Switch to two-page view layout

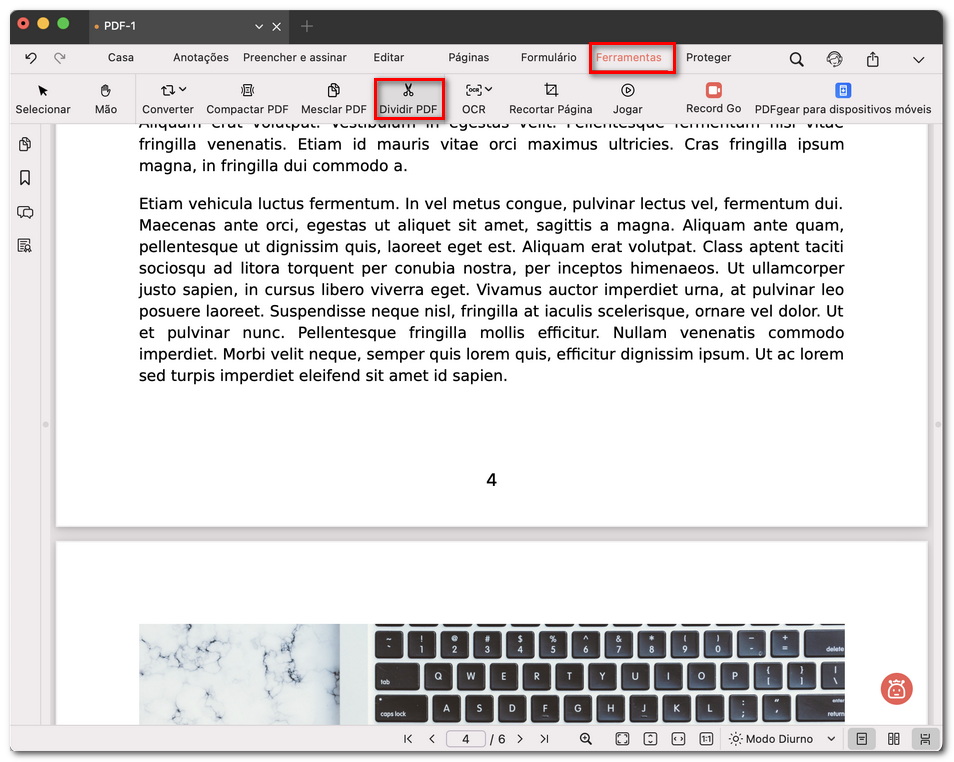893,738
